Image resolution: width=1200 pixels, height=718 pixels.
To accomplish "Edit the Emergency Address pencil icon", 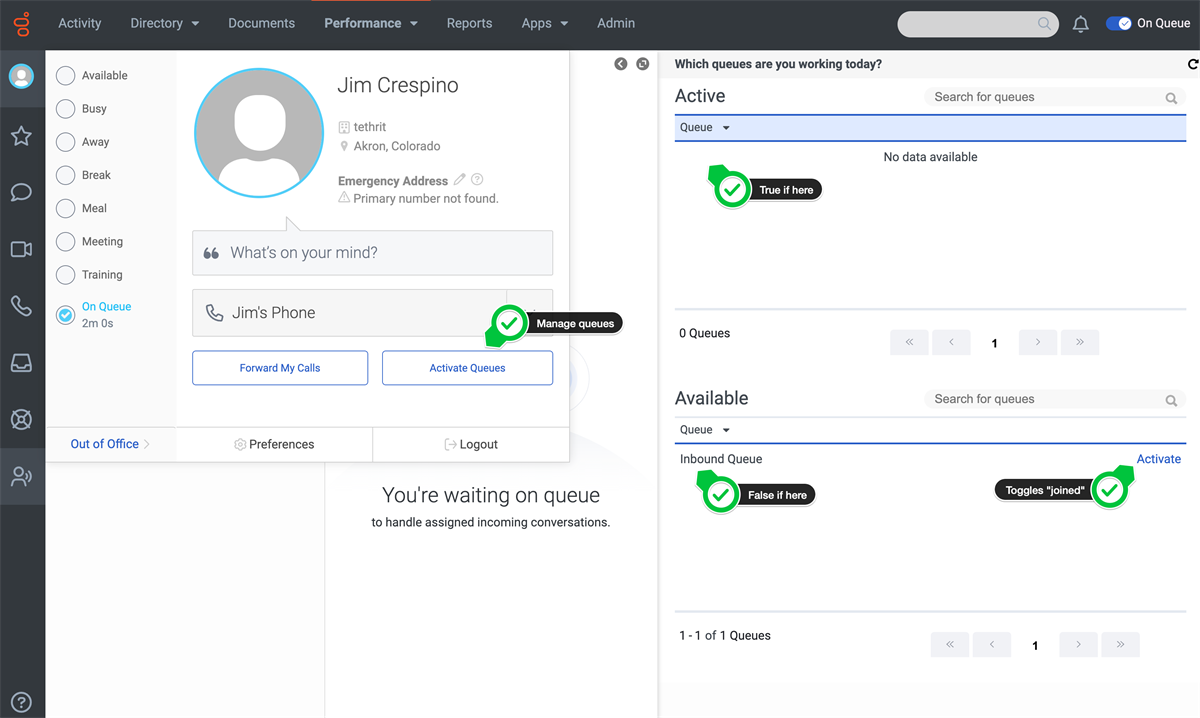I will 459,180.
